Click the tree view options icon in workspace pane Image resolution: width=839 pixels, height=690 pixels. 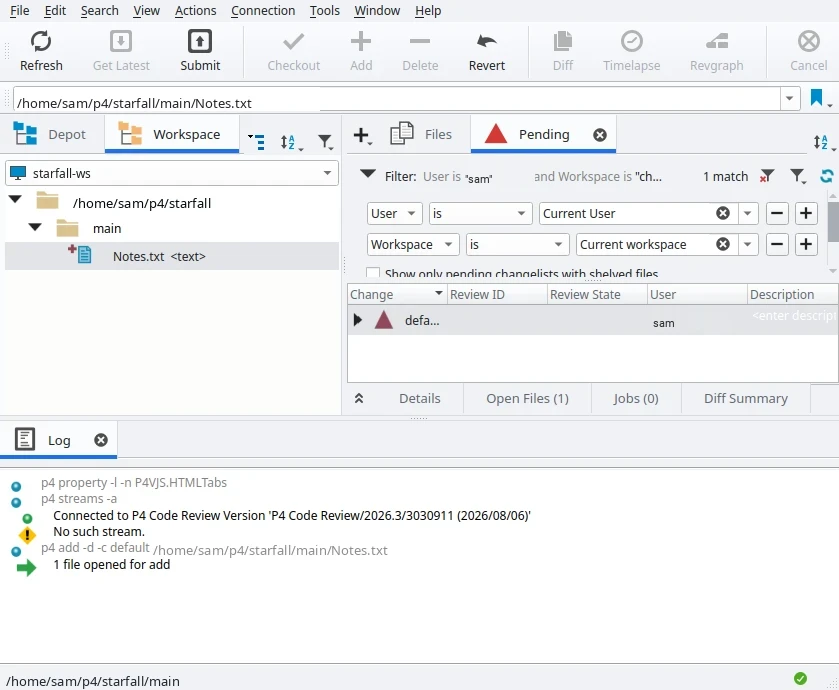256,142
